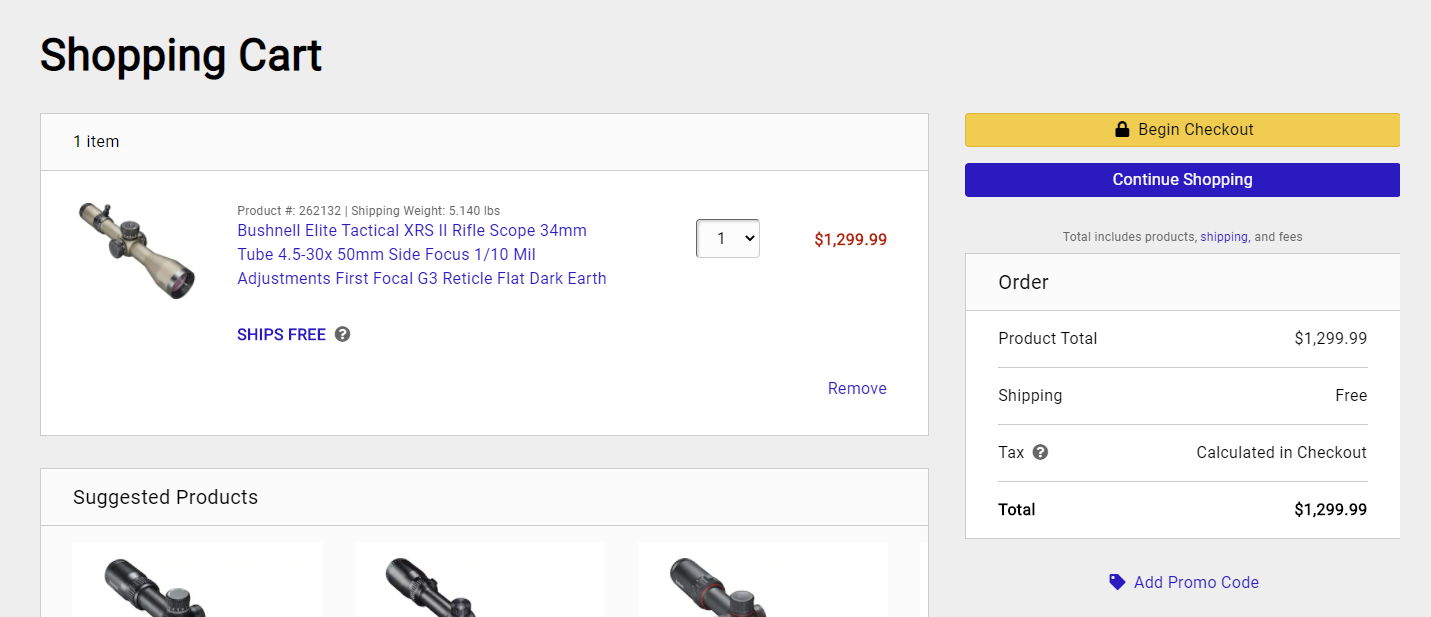Image resolution: width=1431 pixels, height=617 pixels.
Task: Click the SHIPS FREE help question icon
Action: pyautogui.click(x=343, y=334)
